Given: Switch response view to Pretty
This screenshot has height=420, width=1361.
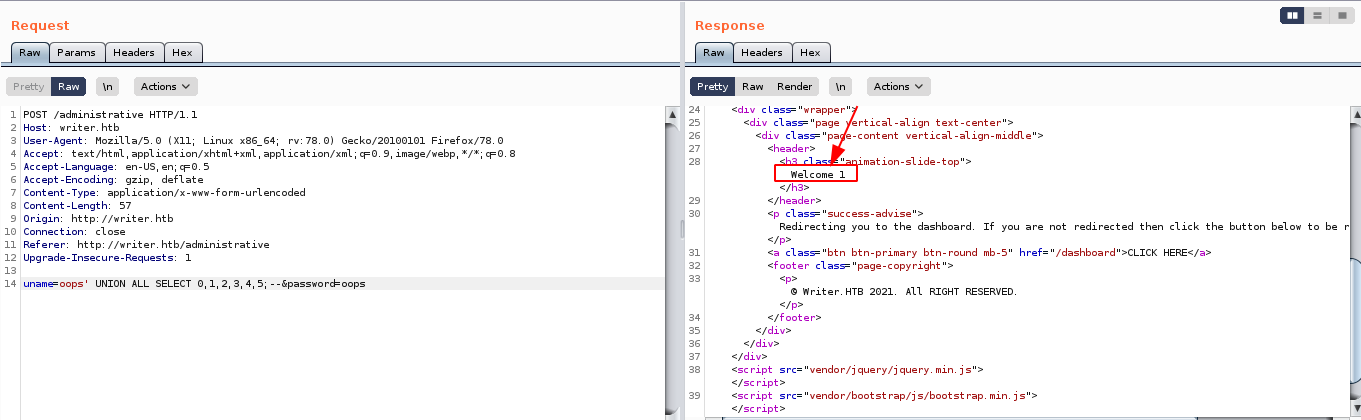Looking at the screenshot, I should coord(712,87).
